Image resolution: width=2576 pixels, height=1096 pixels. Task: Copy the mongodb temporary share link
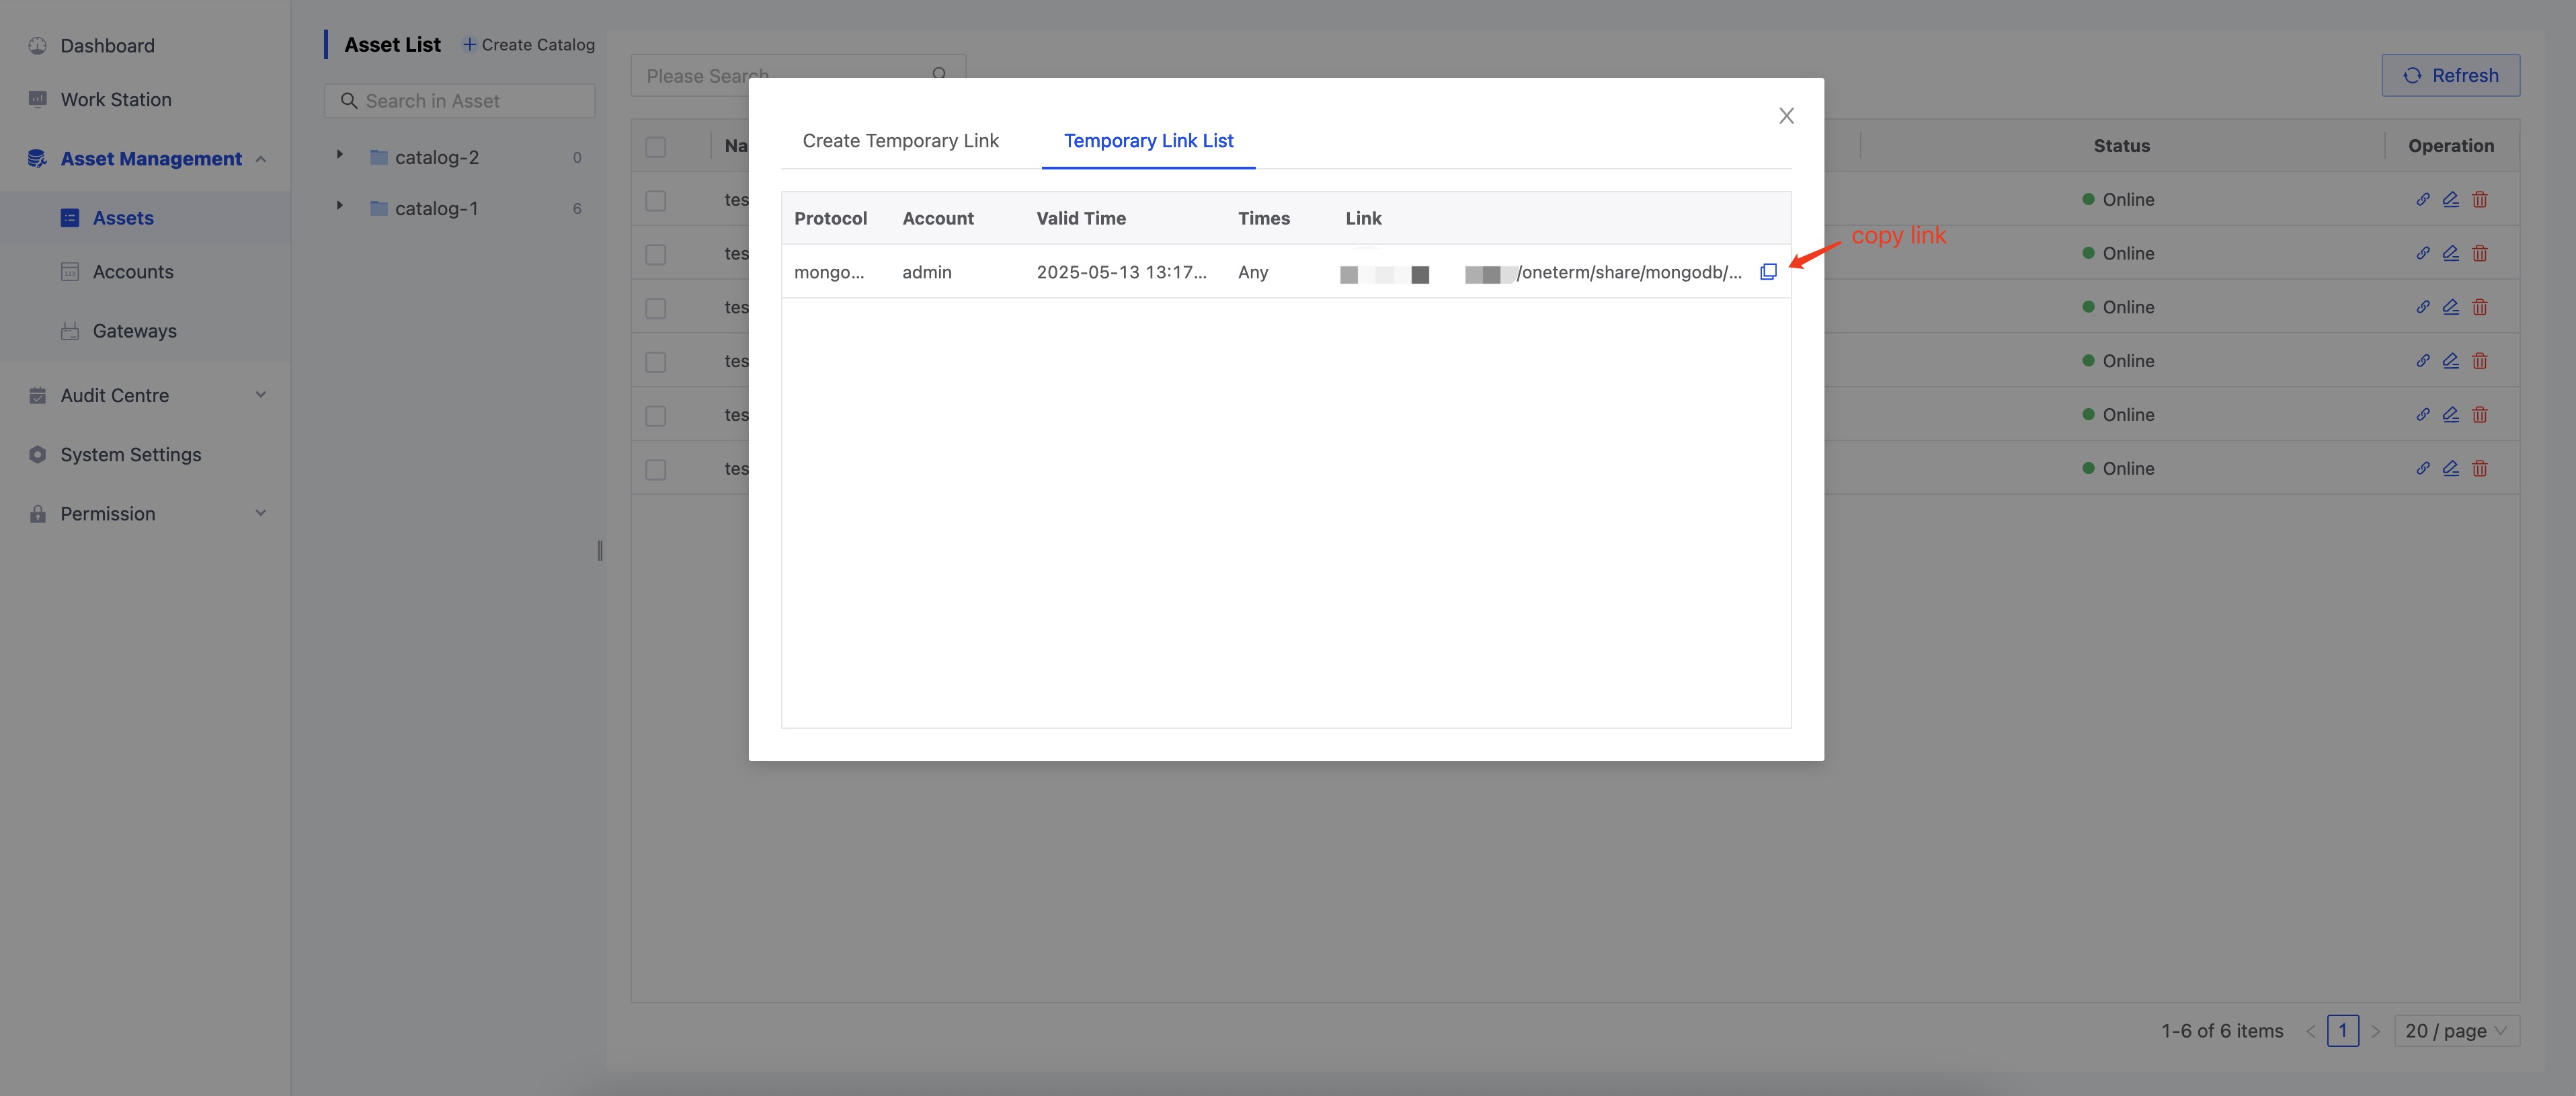(x=1768, y=272)
